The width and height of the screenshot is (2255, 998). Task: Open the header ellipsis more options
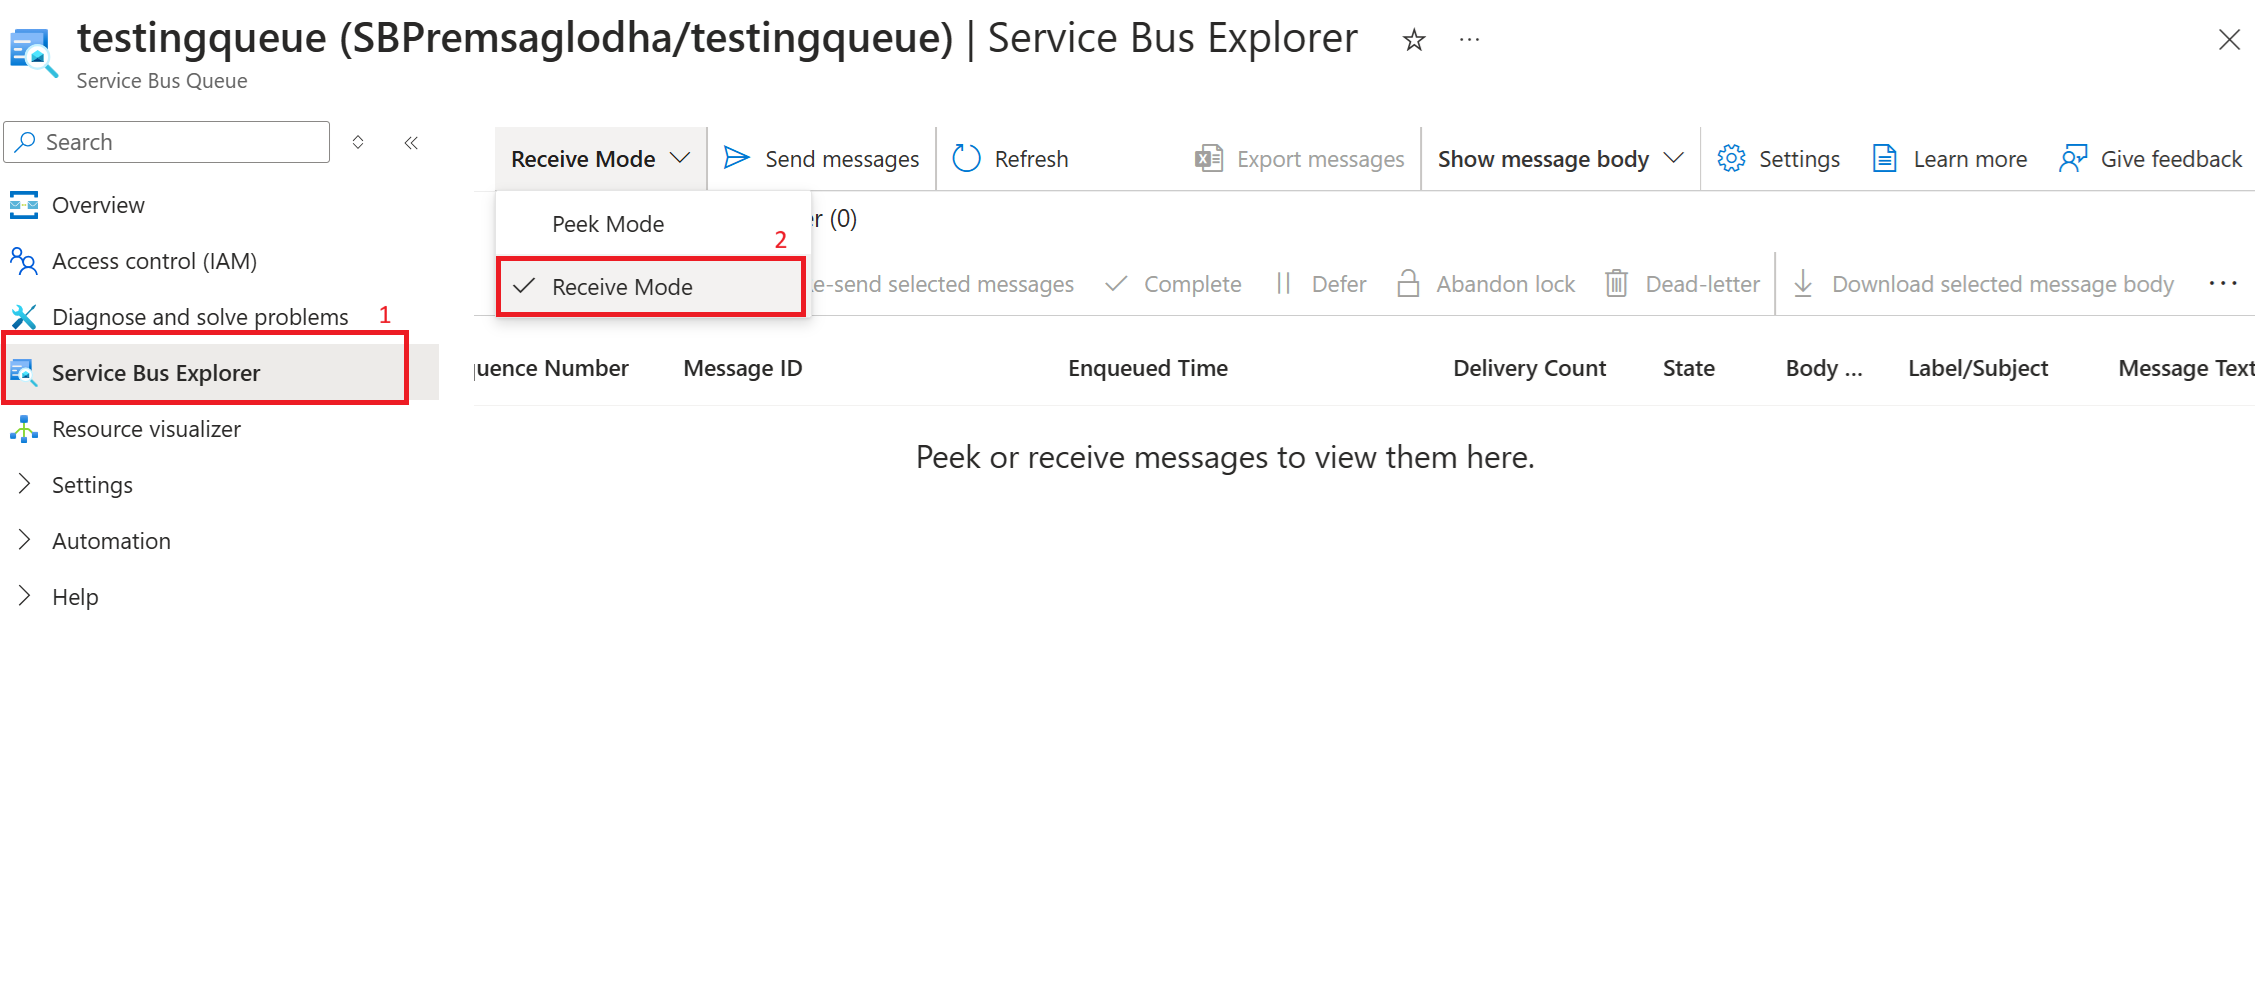click(x=1469, y=40)
